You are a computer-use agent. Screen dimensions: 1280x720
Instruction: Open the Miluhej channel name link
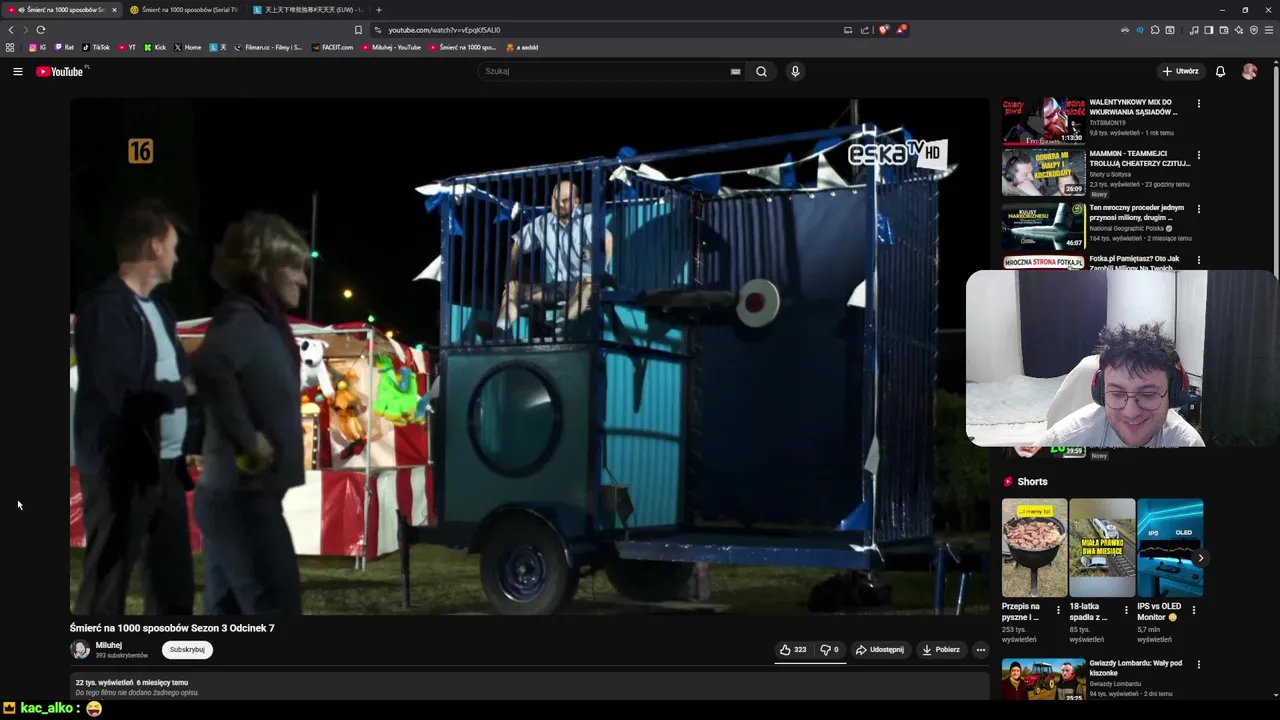click(x=109, y=645)
